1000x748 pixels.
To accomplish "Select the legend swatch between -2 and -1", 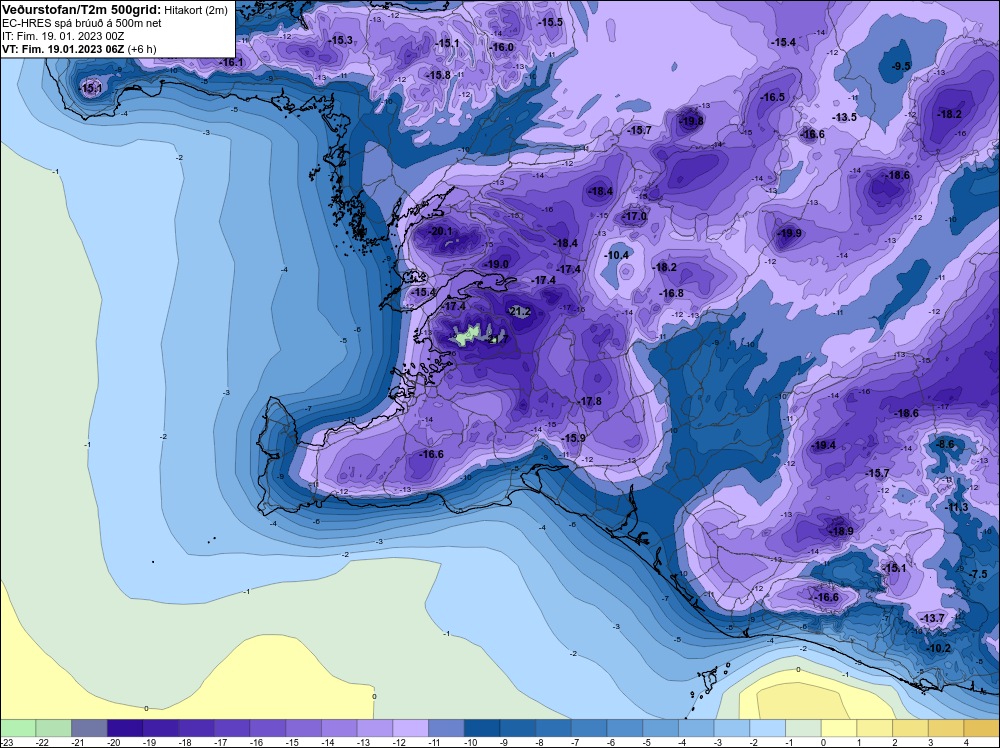I will point(768,728).
